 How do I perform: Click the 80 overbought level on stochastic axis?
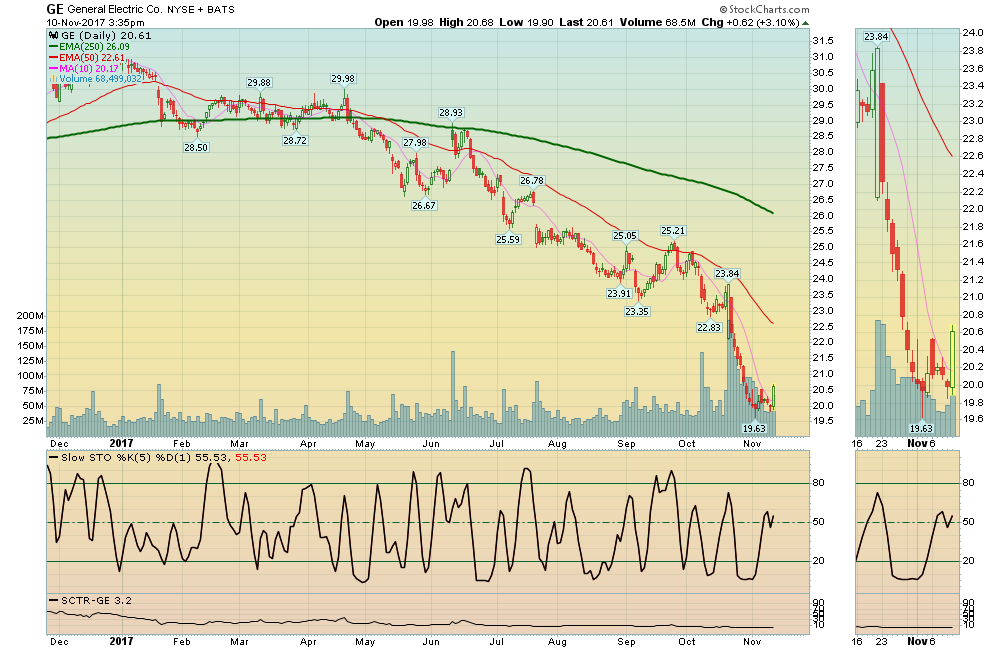coord(818,483)
